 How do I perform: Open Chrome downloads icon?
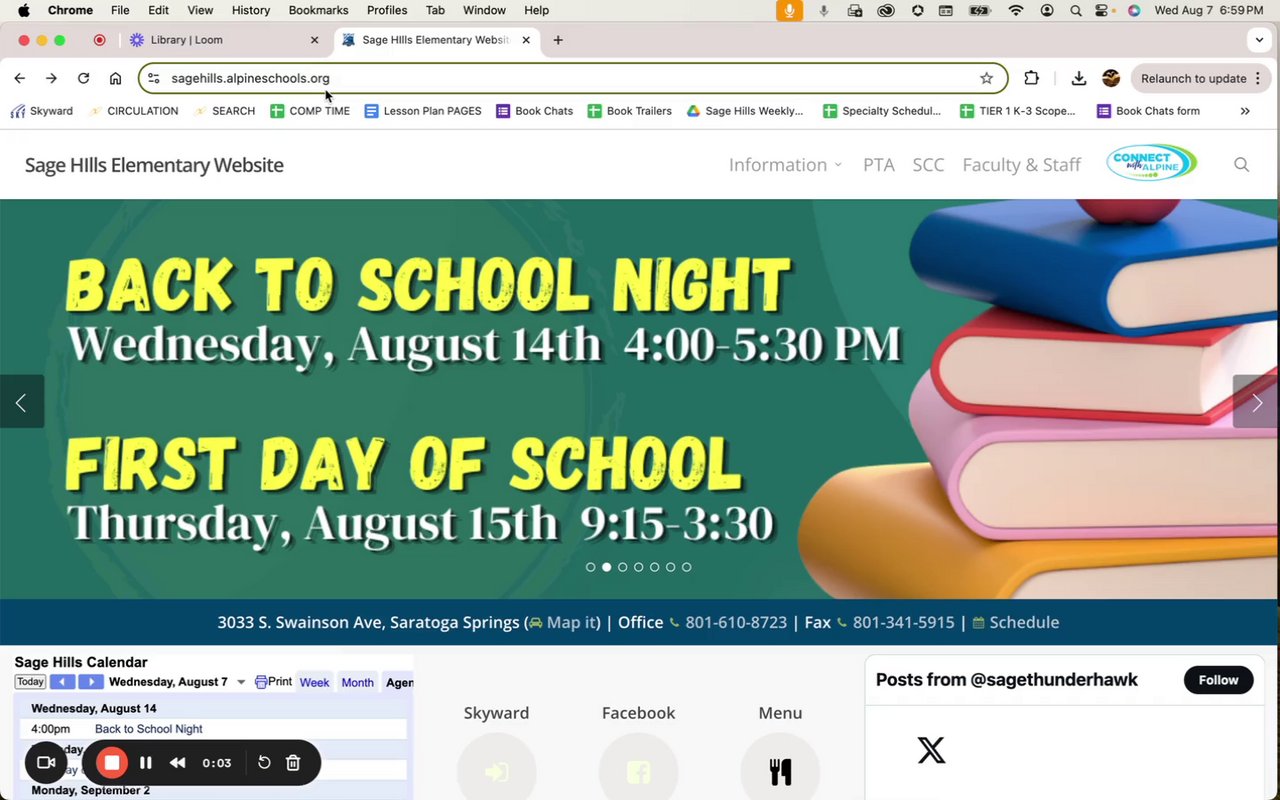(x=1078, y=78)
